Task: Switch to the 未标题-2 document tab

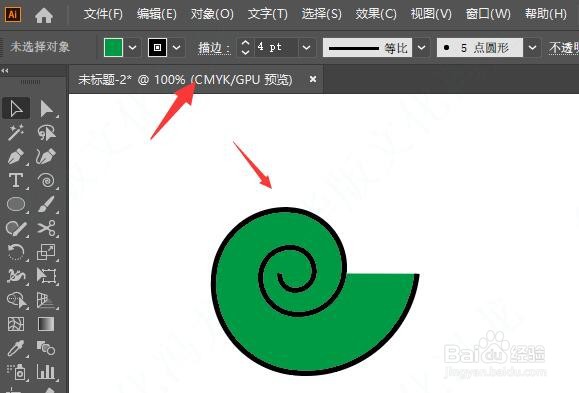Action: point(185,79)
